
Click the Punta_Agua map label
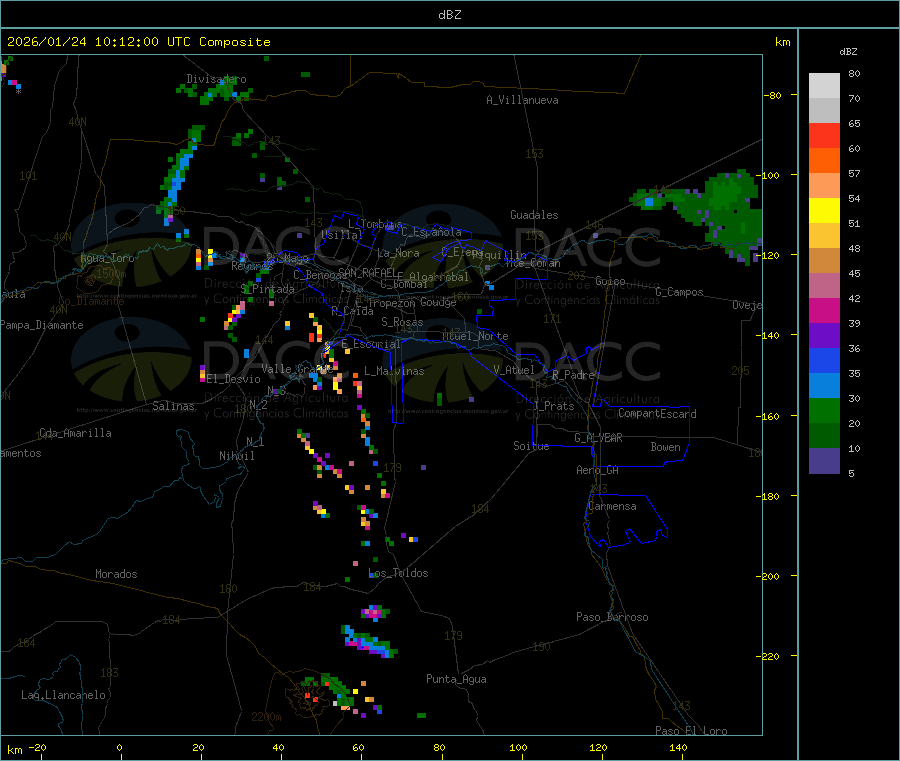point(456,679)
